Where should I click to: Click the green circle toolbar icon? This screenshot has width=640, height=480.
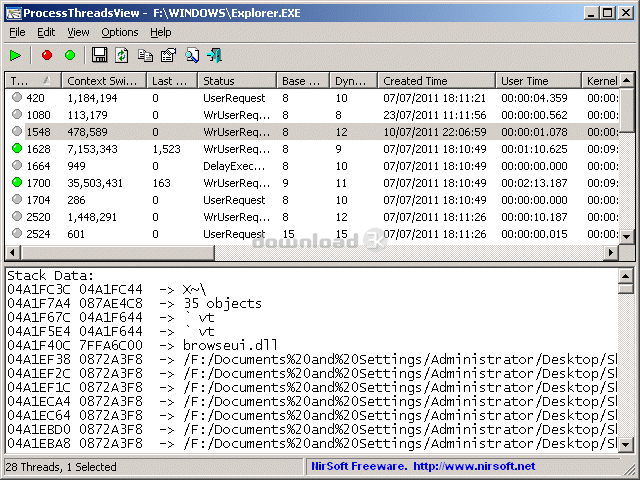coord(69,55)
